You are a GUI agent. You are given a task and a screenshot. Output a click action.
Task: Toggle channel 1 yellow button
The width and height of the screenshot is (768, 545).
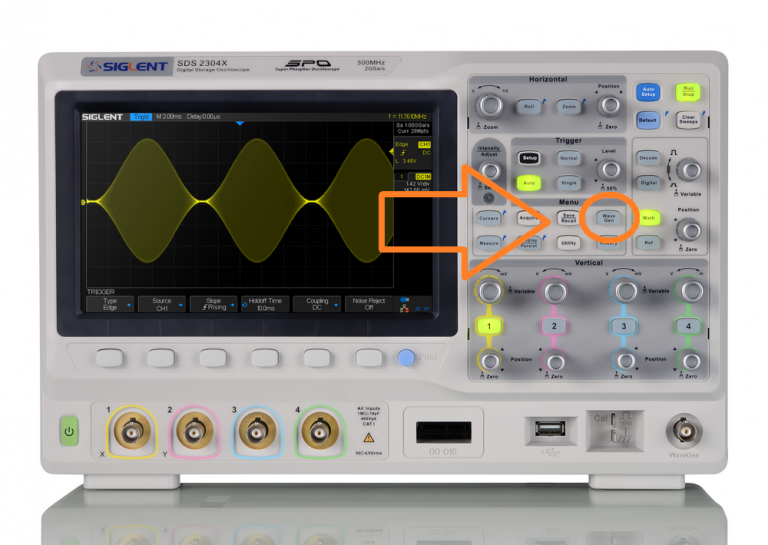pos(490,327)
